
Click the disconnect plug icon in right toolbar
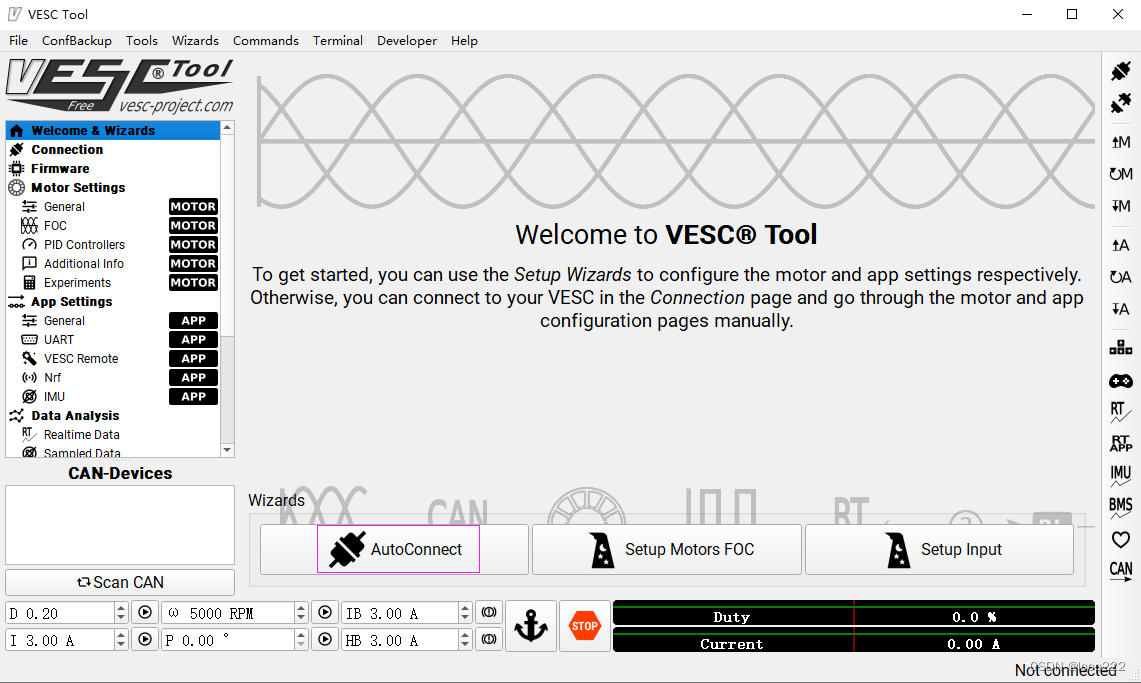1121,103
